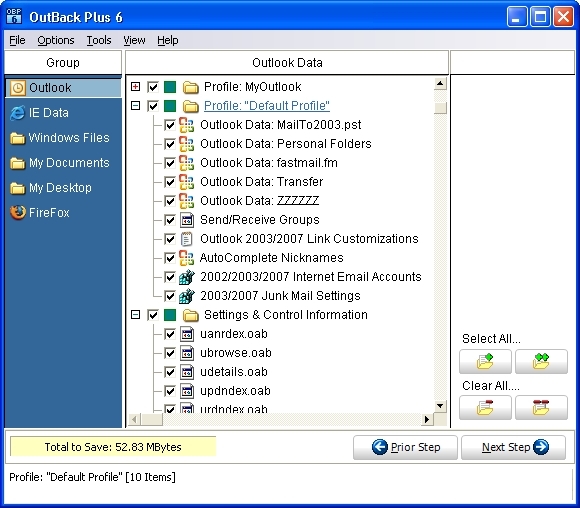Click green swatch beside Profile: MyOutlook
This screenshot has height=508, width=580.
[x=170, y=87]
